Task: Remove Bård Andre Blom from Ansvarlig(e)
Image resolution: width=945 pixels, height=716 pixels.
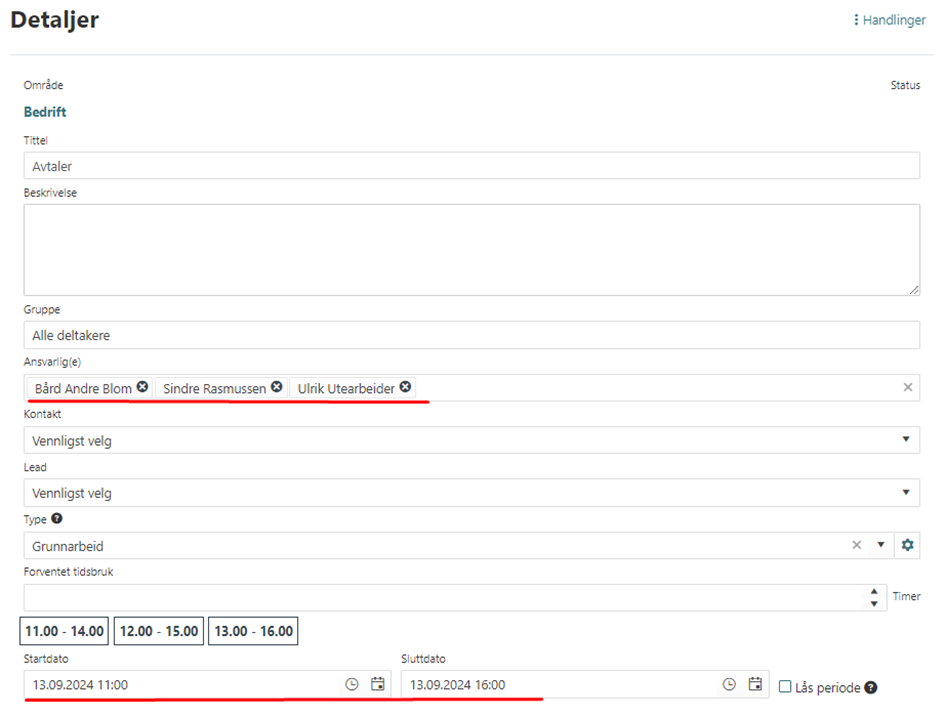Action: [143, 387]
